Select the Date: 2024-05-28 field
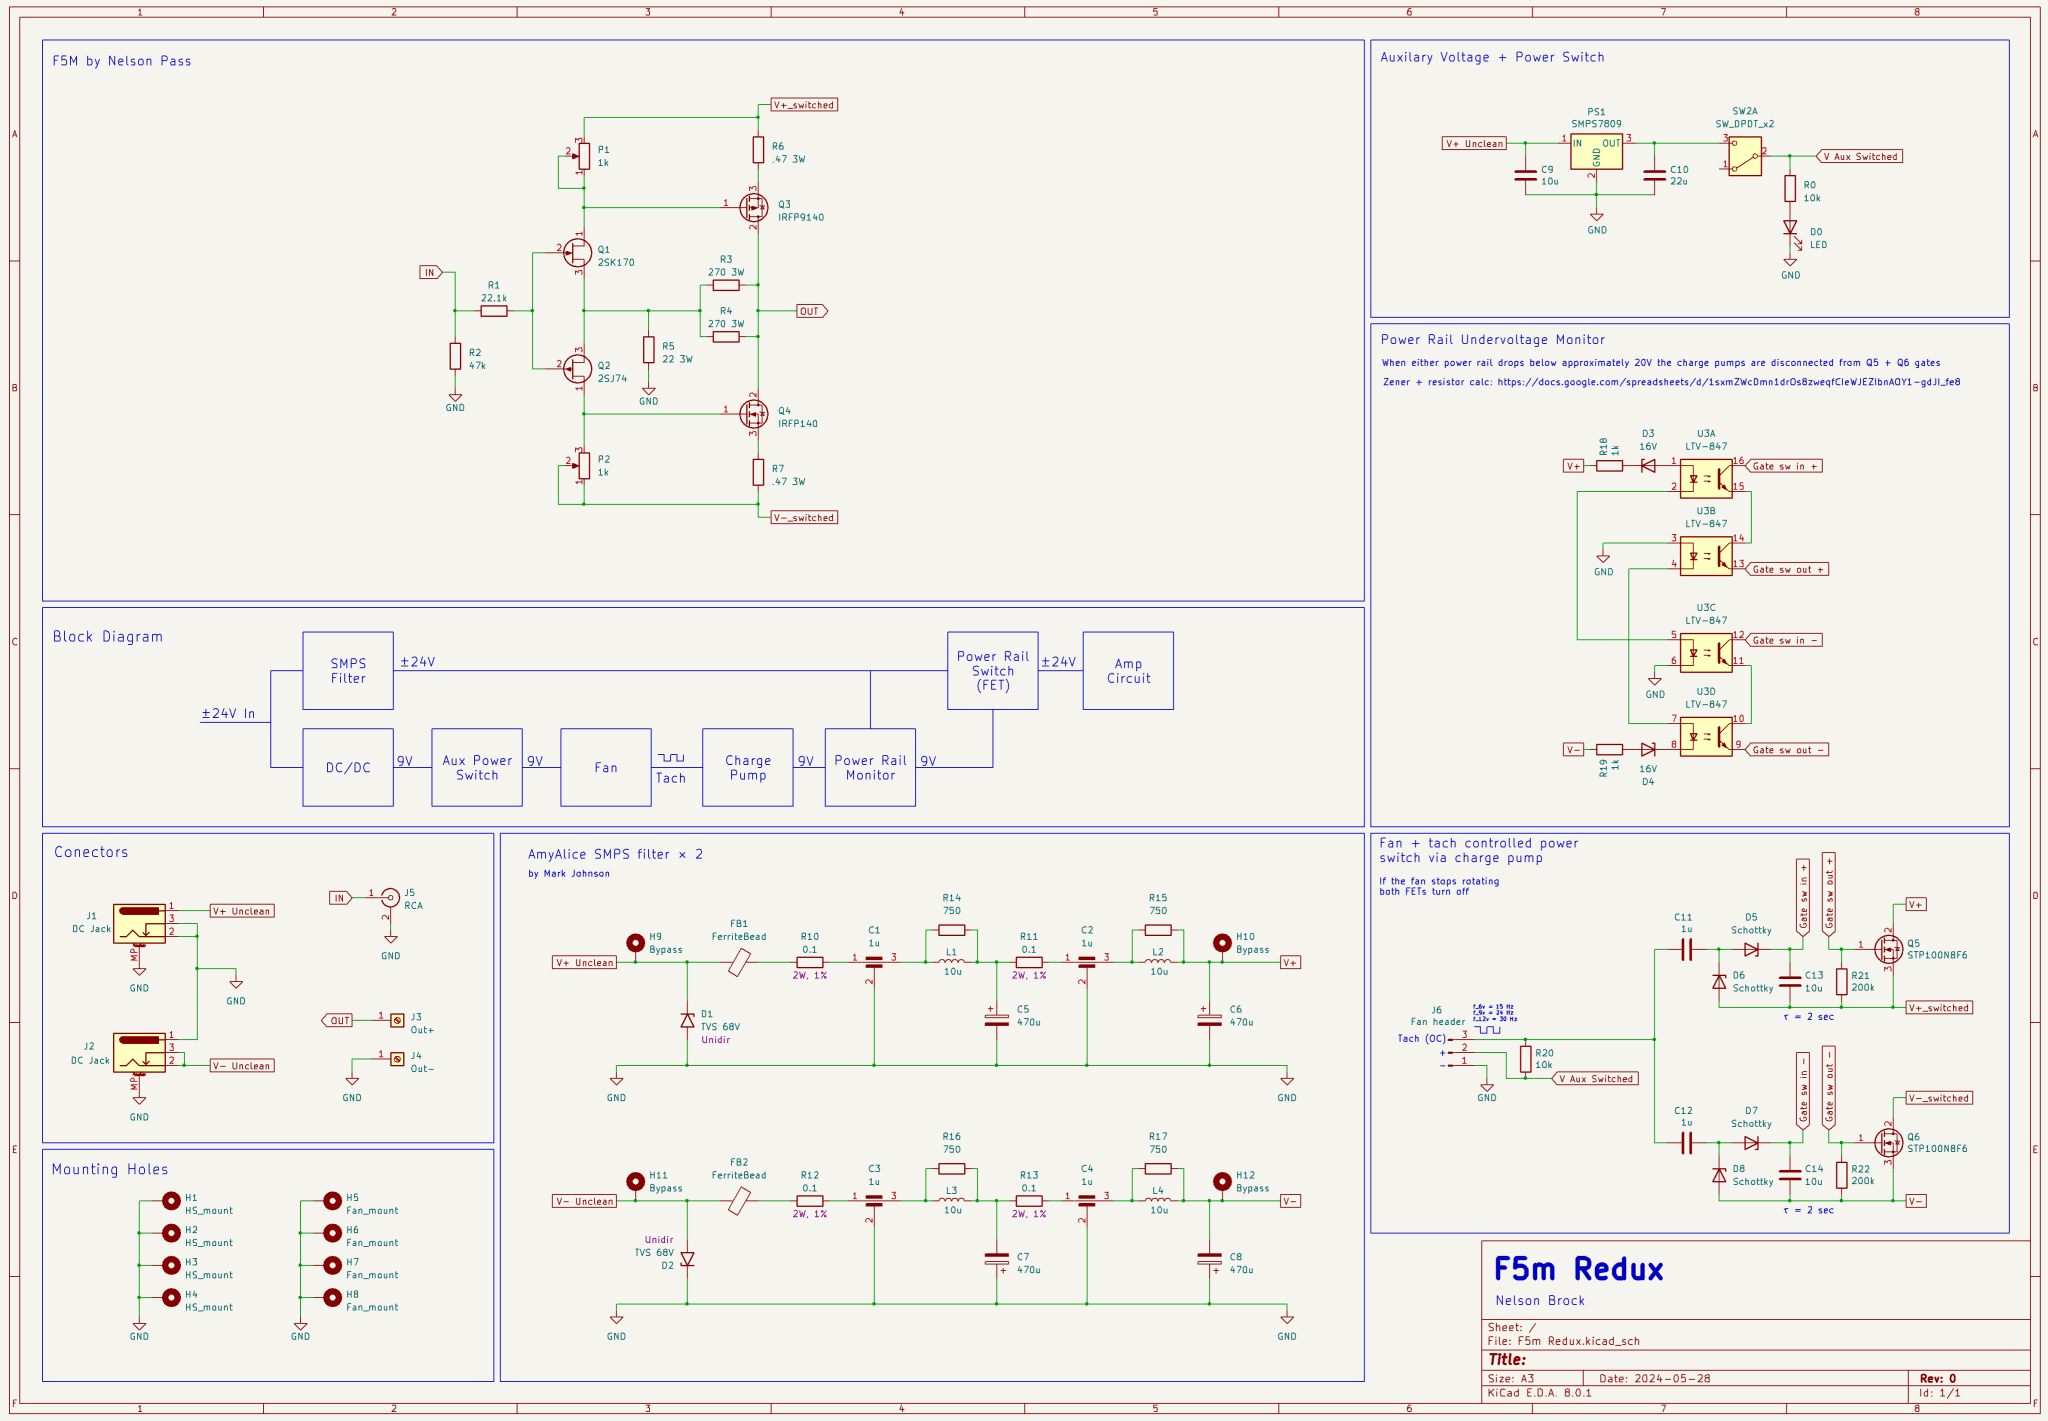The height and width of the screenshot is (1421, 2048). (1654, 1378)
